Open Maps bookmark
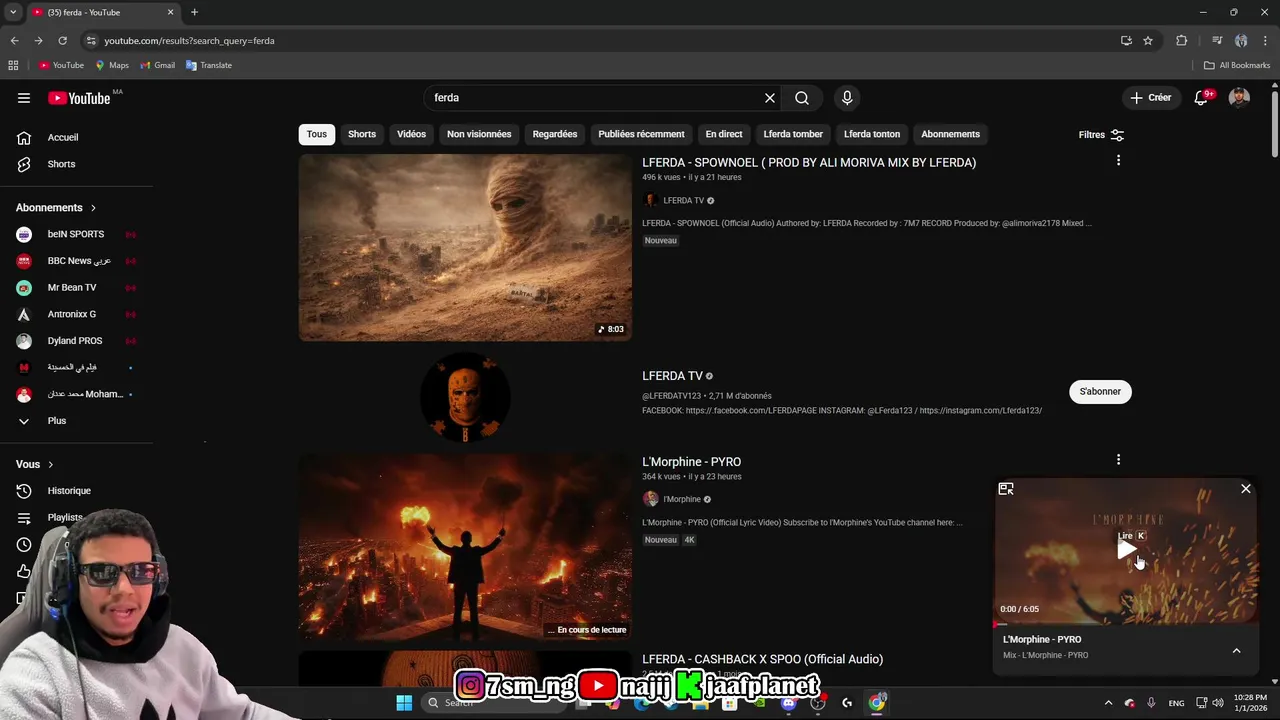Viewport: 1280px width, 720px height. pyautogui.click(x=112, y=65)
